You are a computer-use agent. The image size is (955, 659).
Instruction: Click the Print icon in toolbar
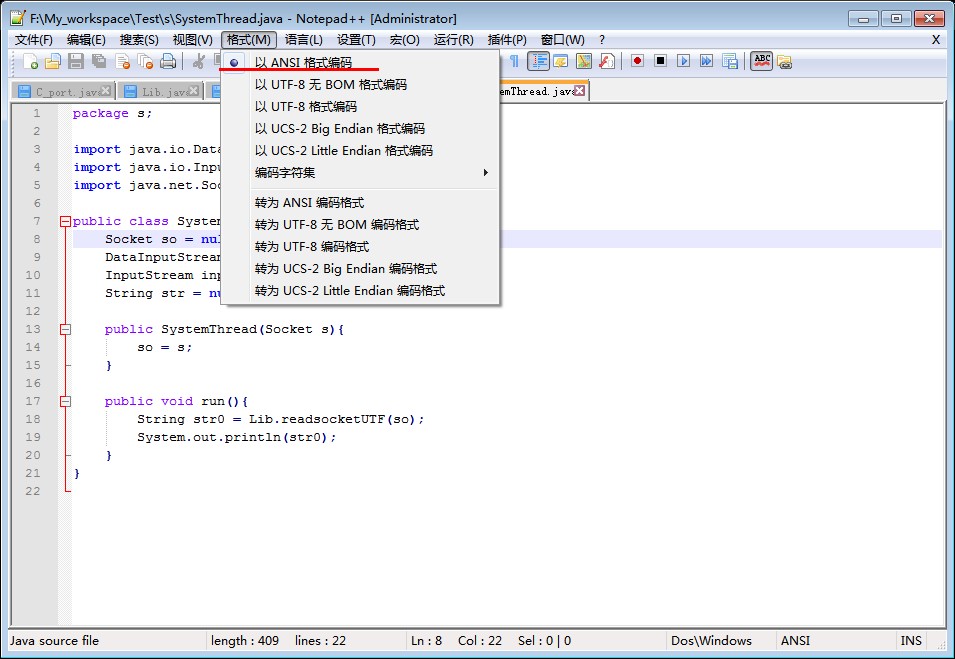click(168, 62)
